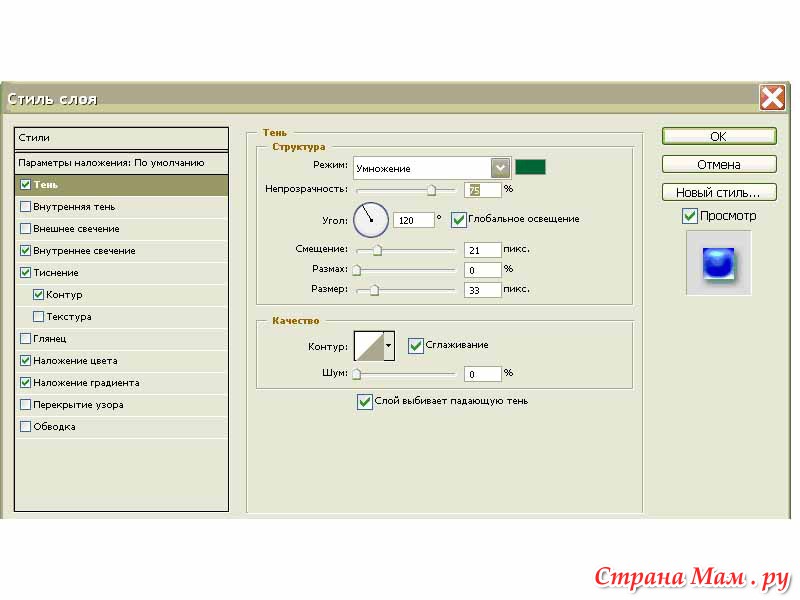Click the Смещение field showing 21
800x600 pixels.
(483, 250)
